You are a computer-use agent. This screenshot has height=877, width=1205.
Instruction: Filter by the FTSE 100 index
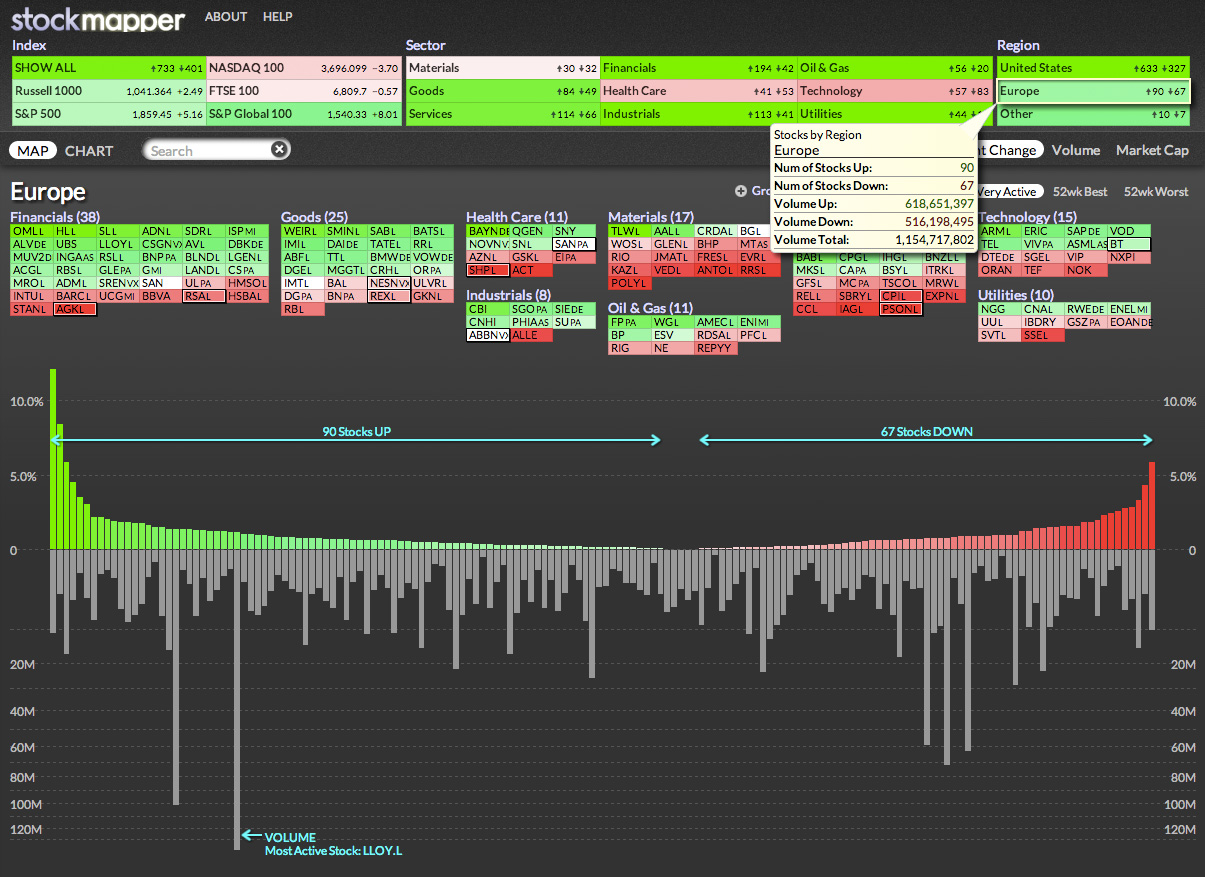click(303, 91)
